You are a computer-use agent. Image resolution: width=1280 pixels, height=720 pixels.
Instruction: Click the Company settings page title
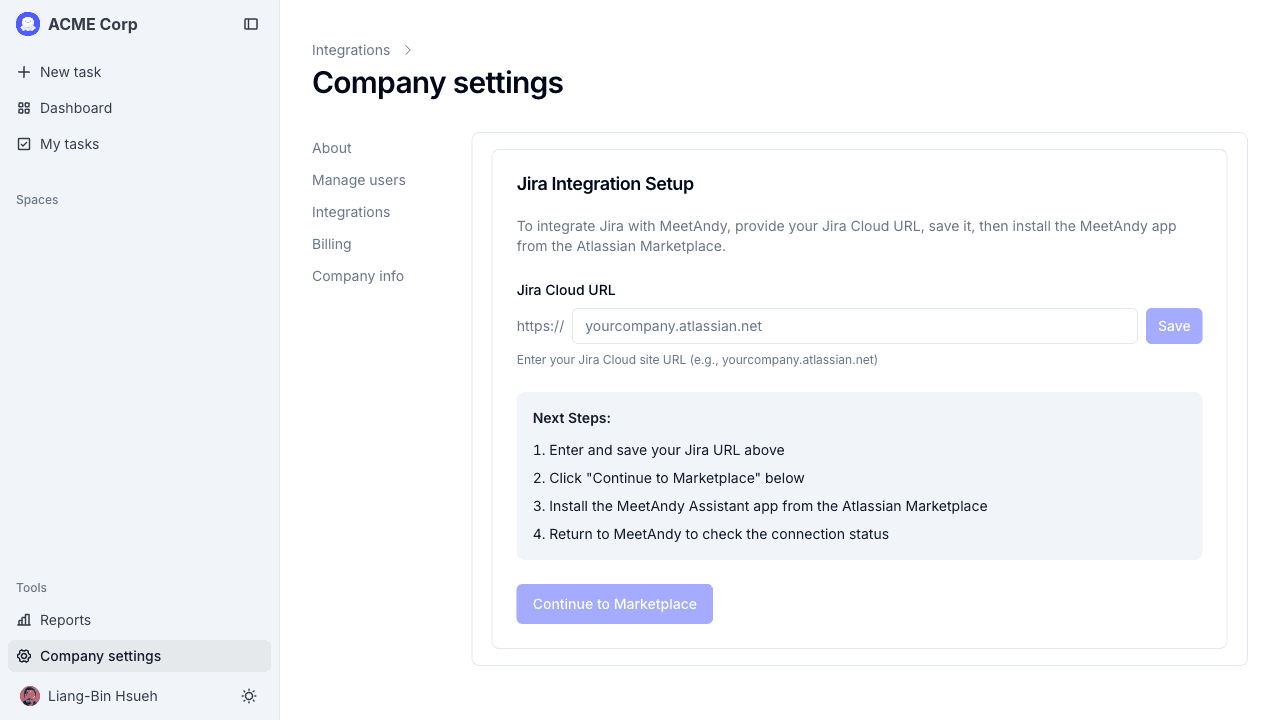tap(437, 82)
